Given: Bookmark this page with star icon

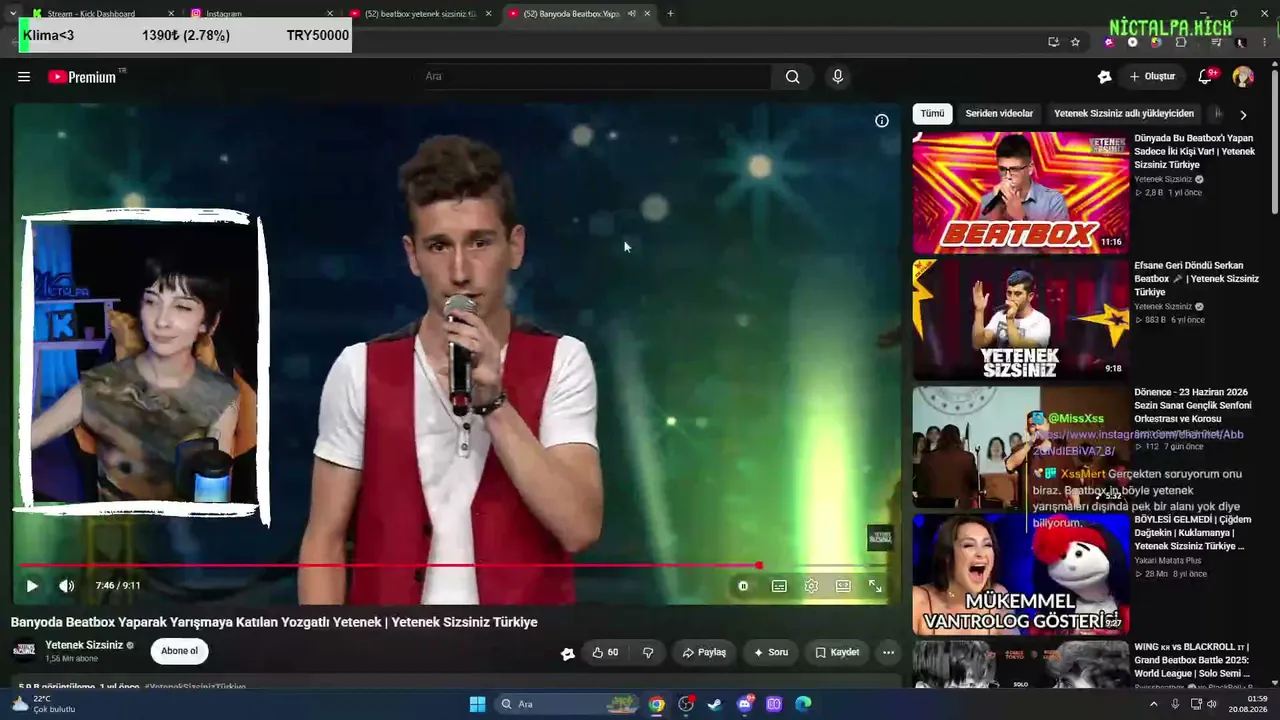Looking at the screenshot, I should click(x=1075, y=42).
